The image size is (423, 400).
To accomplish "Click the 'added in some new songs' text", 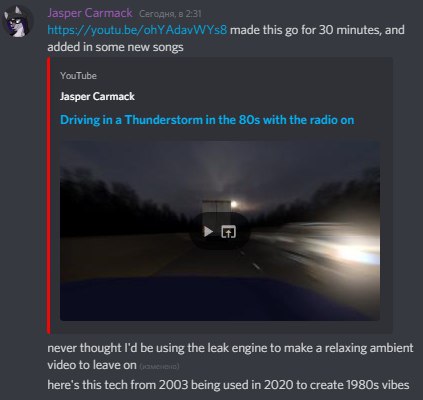I will click(x=115, y=47).
